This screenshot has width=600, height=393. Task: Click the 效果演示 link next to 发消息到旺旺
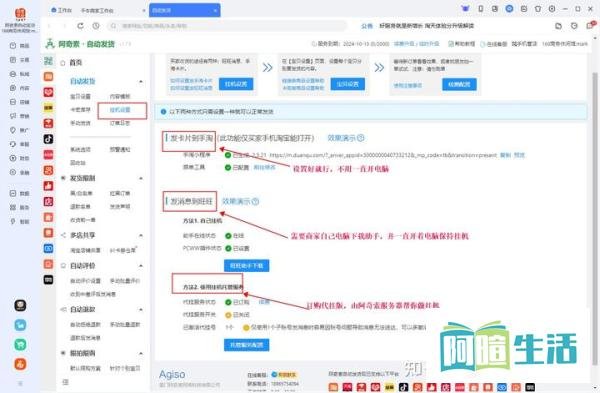click(x=236, y=201)
